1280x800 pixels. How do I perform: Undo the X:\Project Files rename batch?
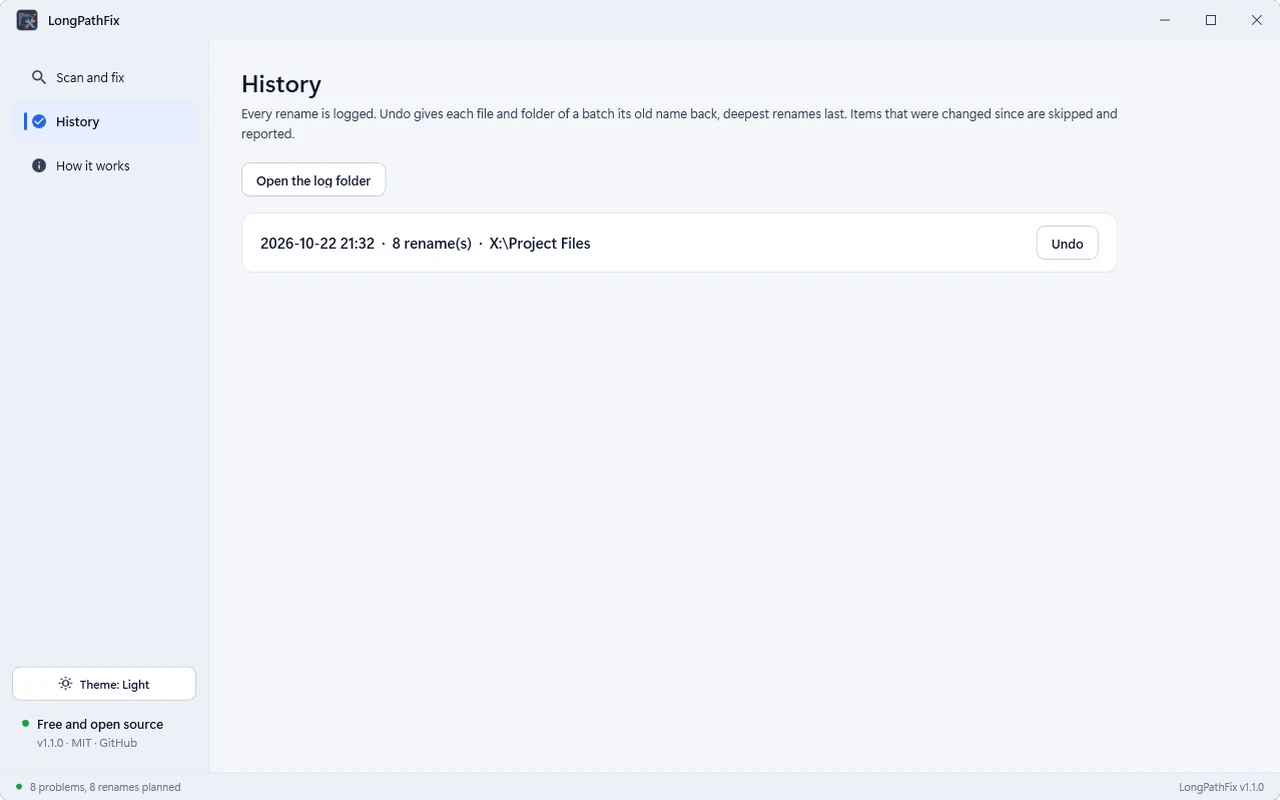(x=1067, y=243)
